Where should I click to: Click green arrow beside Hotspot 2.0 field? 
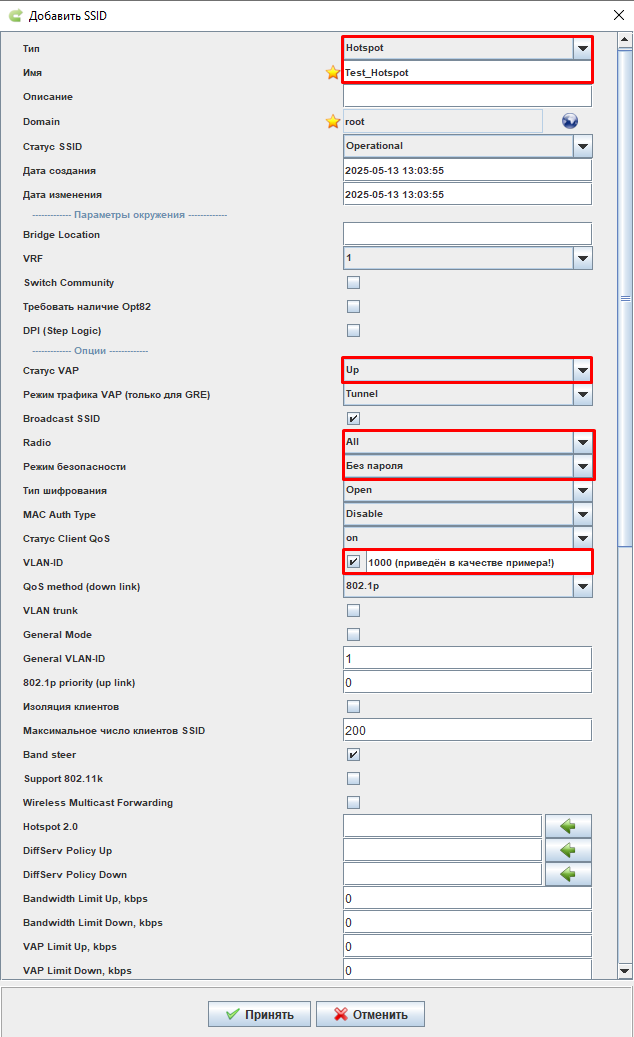568,826
